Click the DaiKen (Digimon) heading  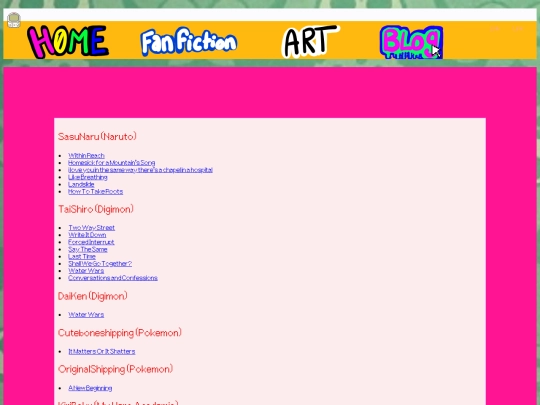click(93, 296)
